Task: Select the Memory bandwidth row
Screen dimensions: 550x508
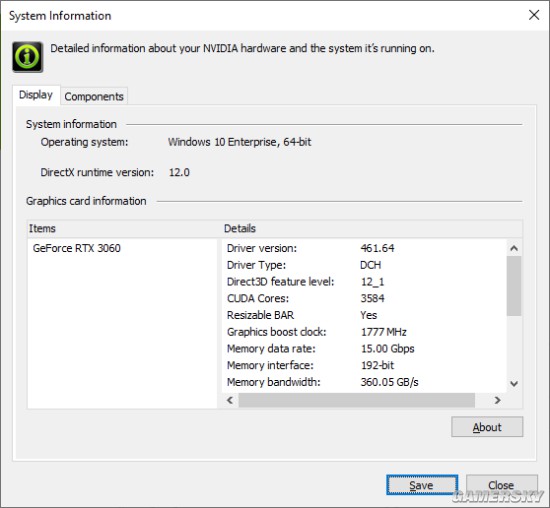Action: click(x=365, y=382)
